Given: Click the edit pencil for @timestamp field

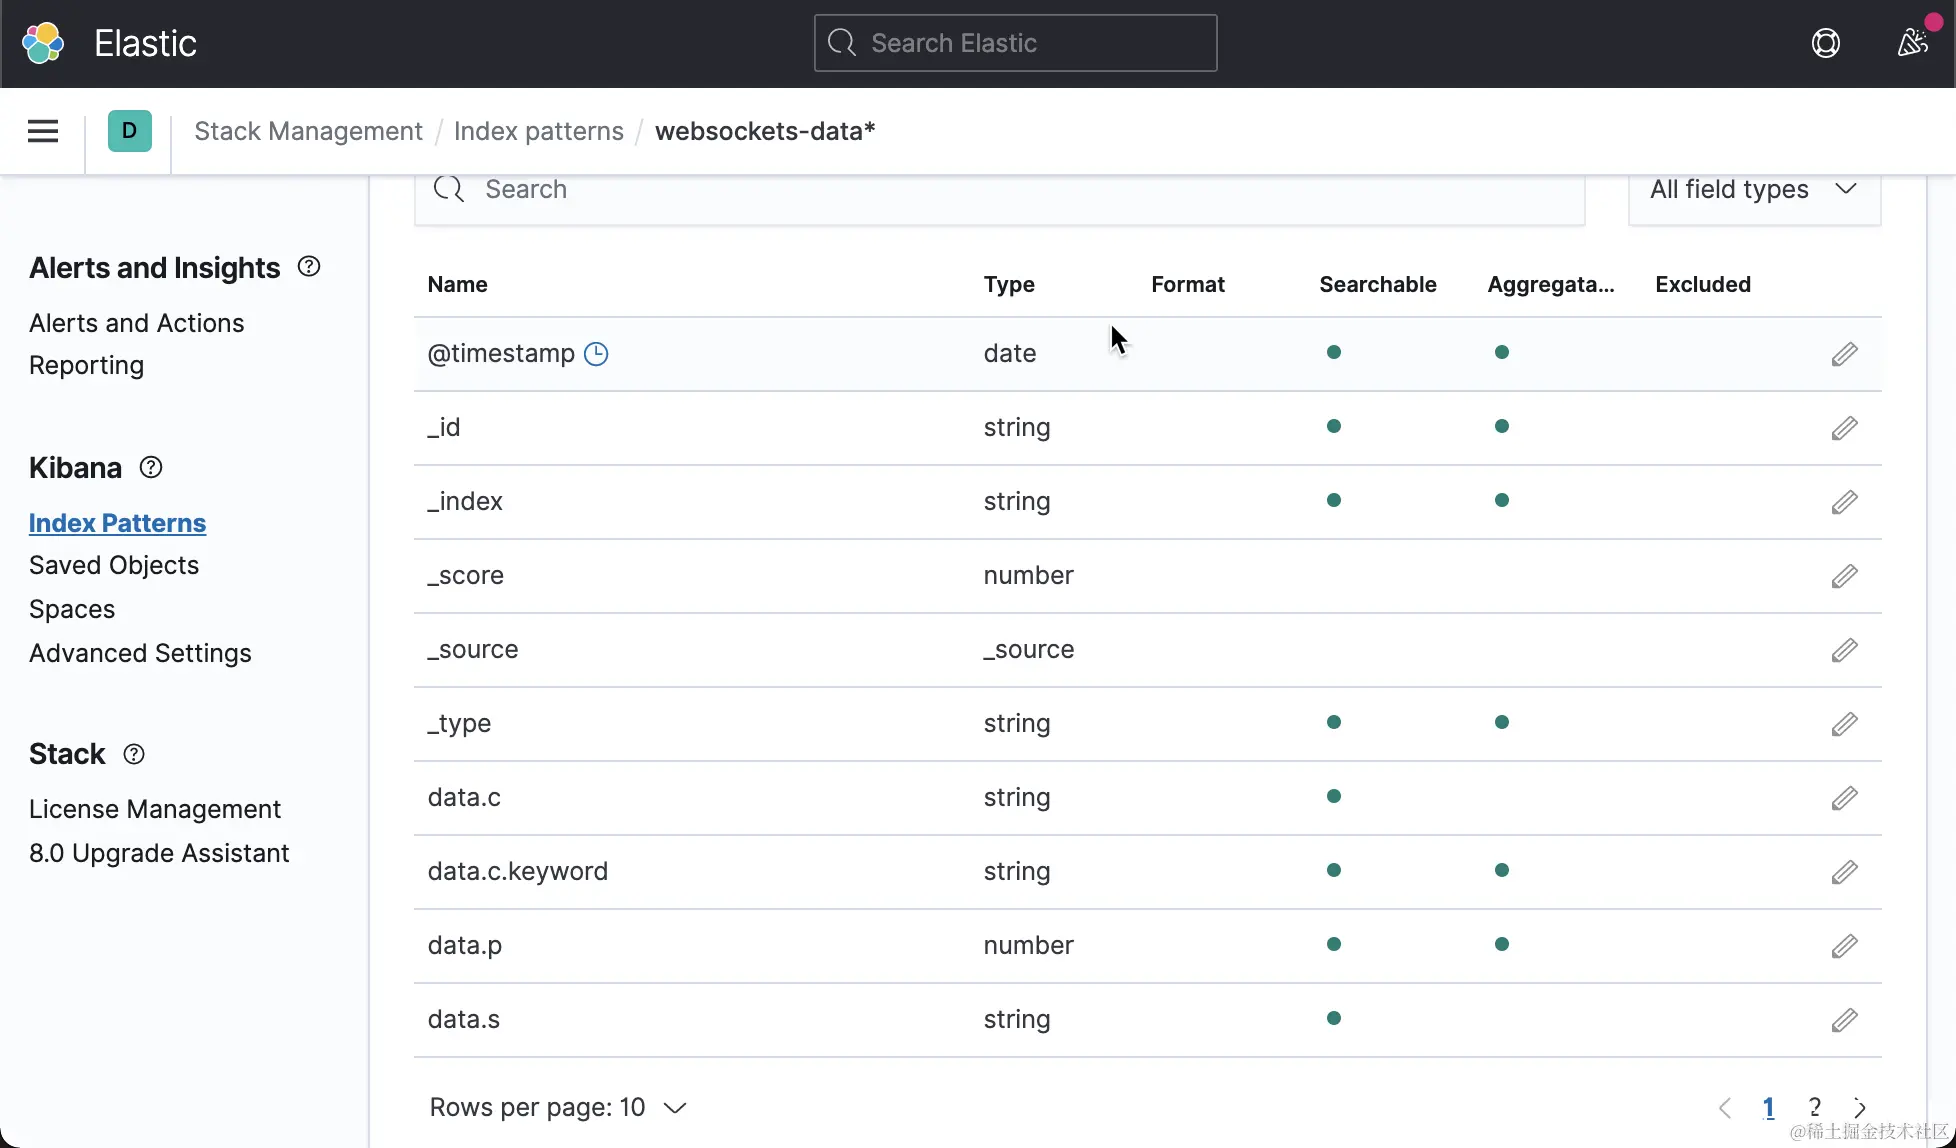Looking at the screenshot, I should [1844, 354].
